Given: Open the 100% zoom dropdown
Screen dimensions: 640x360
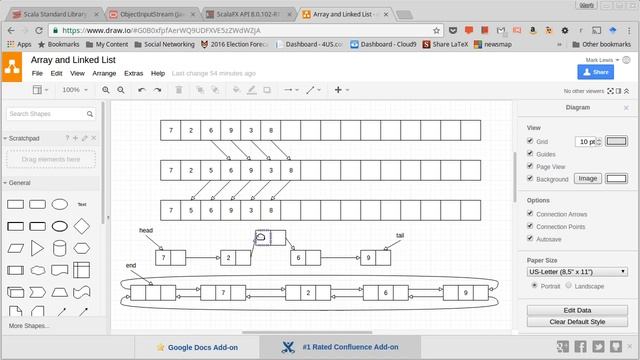Looking at the screenshot, I should pyautogui.click(x=75, y=90).
